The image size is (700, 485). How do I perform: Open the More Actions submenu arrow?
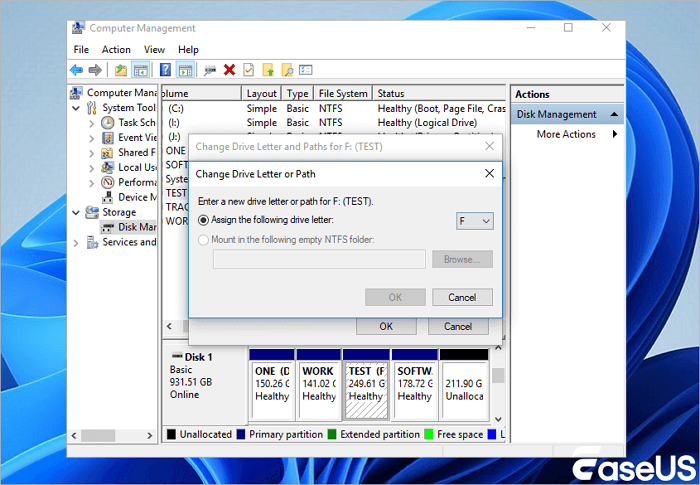pos(615,134)
